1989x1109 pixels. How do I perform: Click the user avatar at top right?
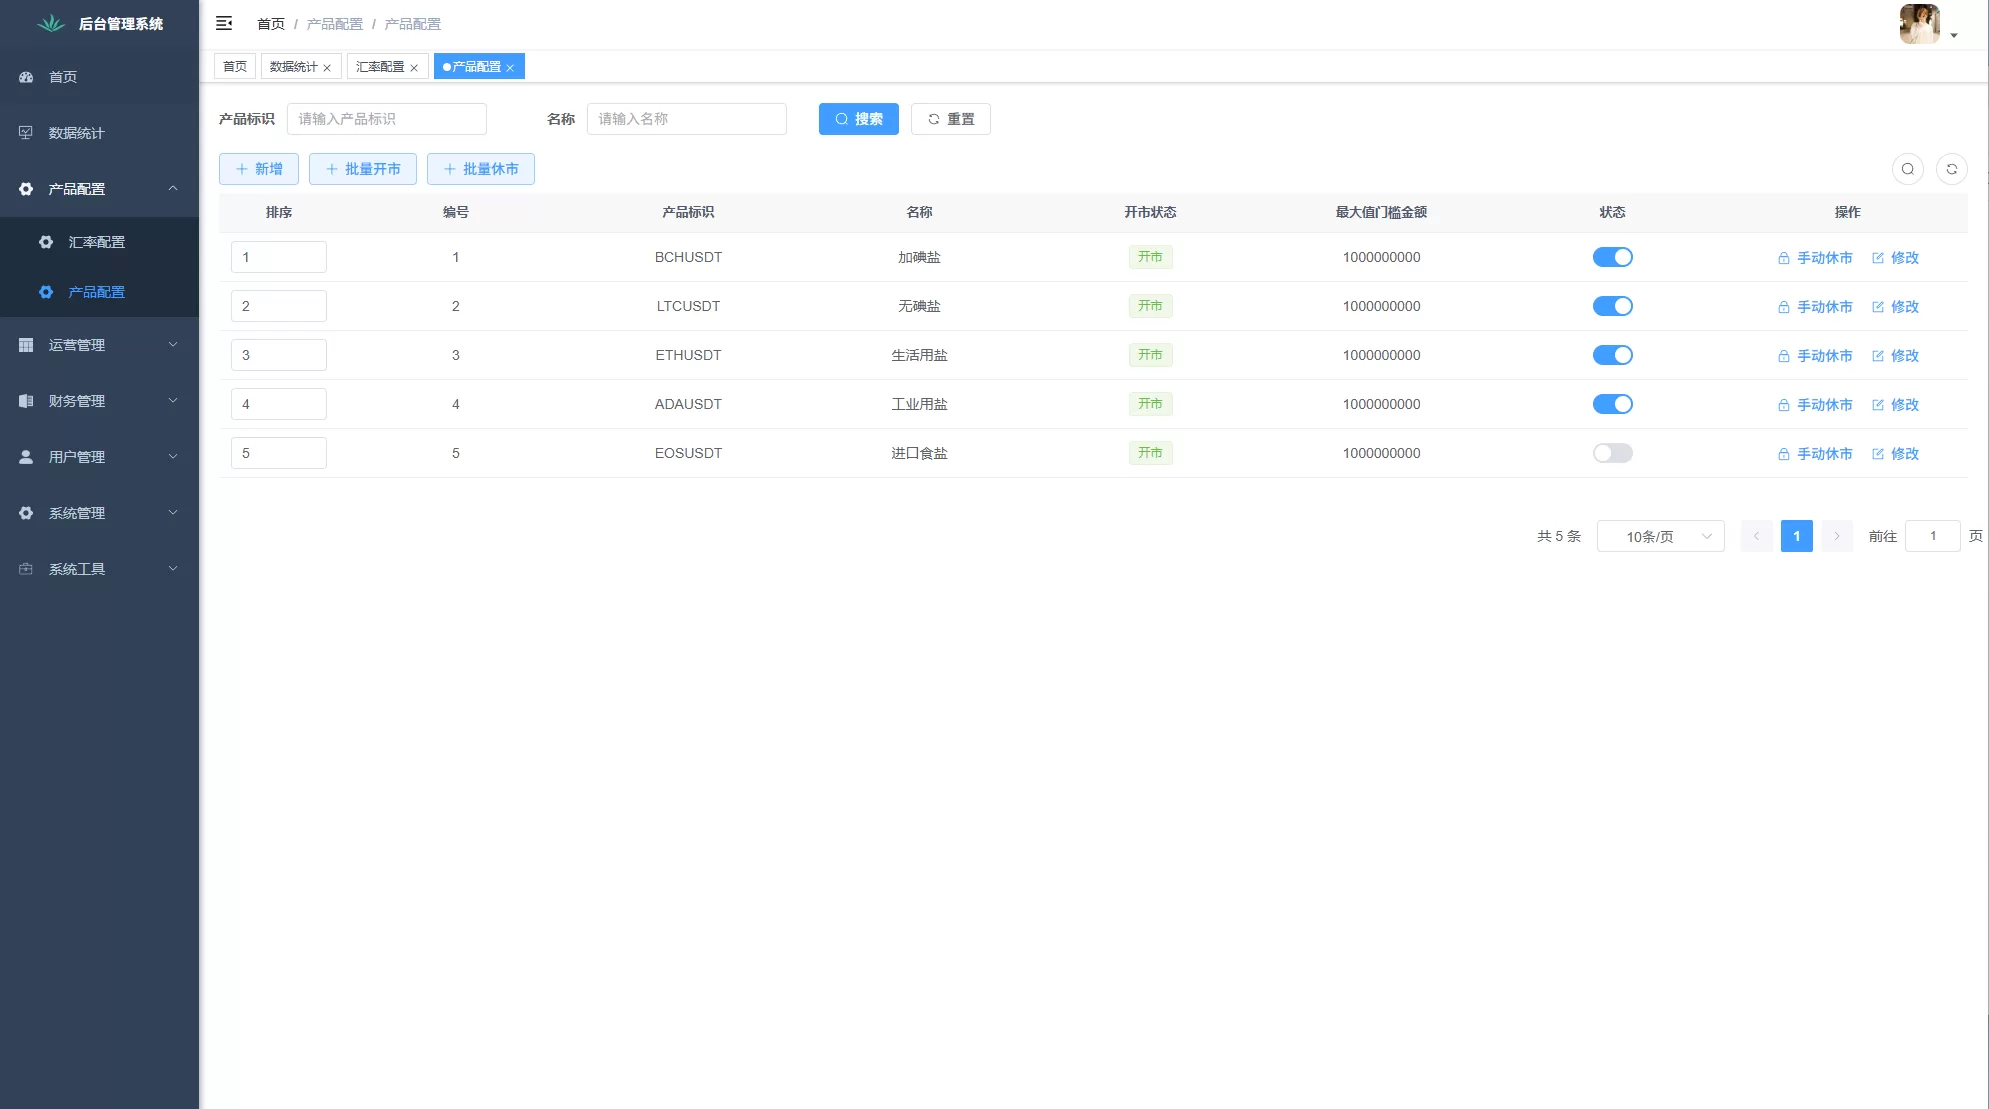[1919, 24]
